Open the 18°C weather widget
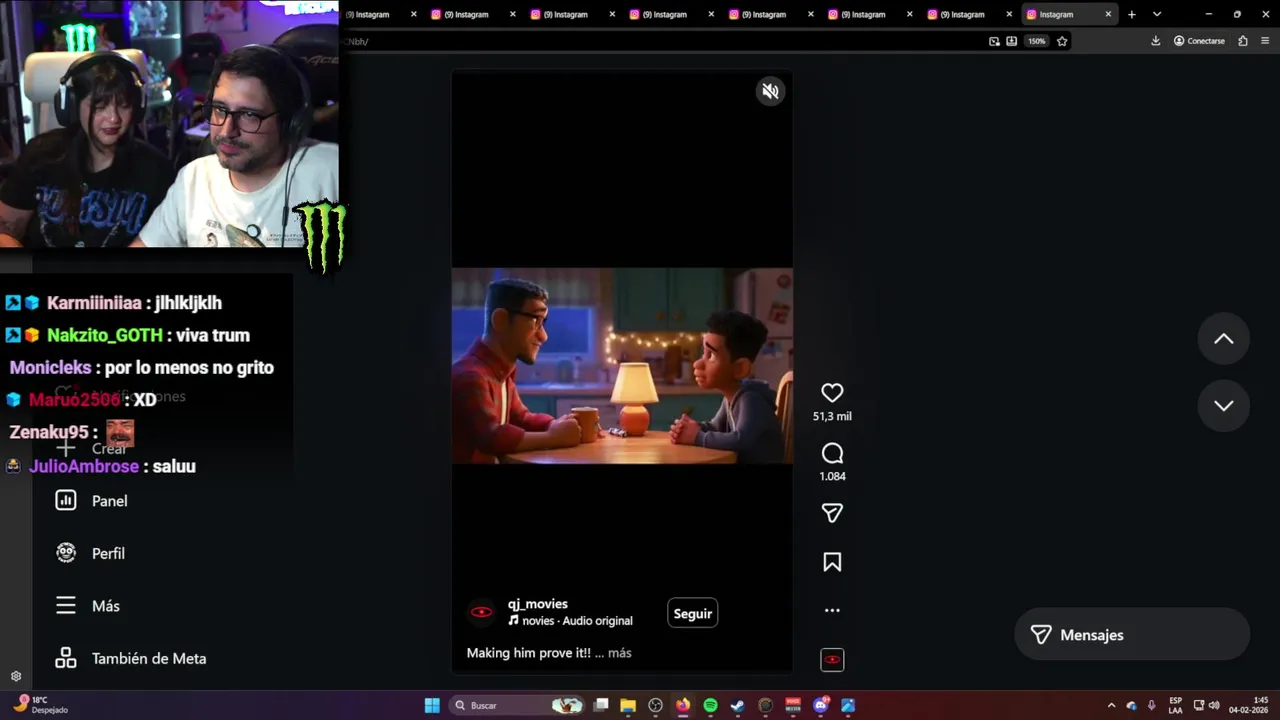Image resolution: width=1280 pixels, height=720 pixels. tap(40, 705)
